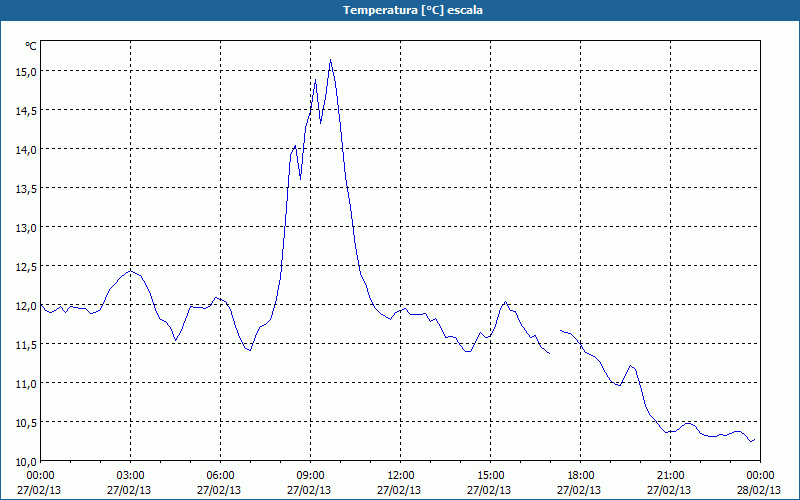Screen dimensions: 800x500
Task: Click the 28/02/13 date label
Action: pyautogui.click(x=759, y=490)
